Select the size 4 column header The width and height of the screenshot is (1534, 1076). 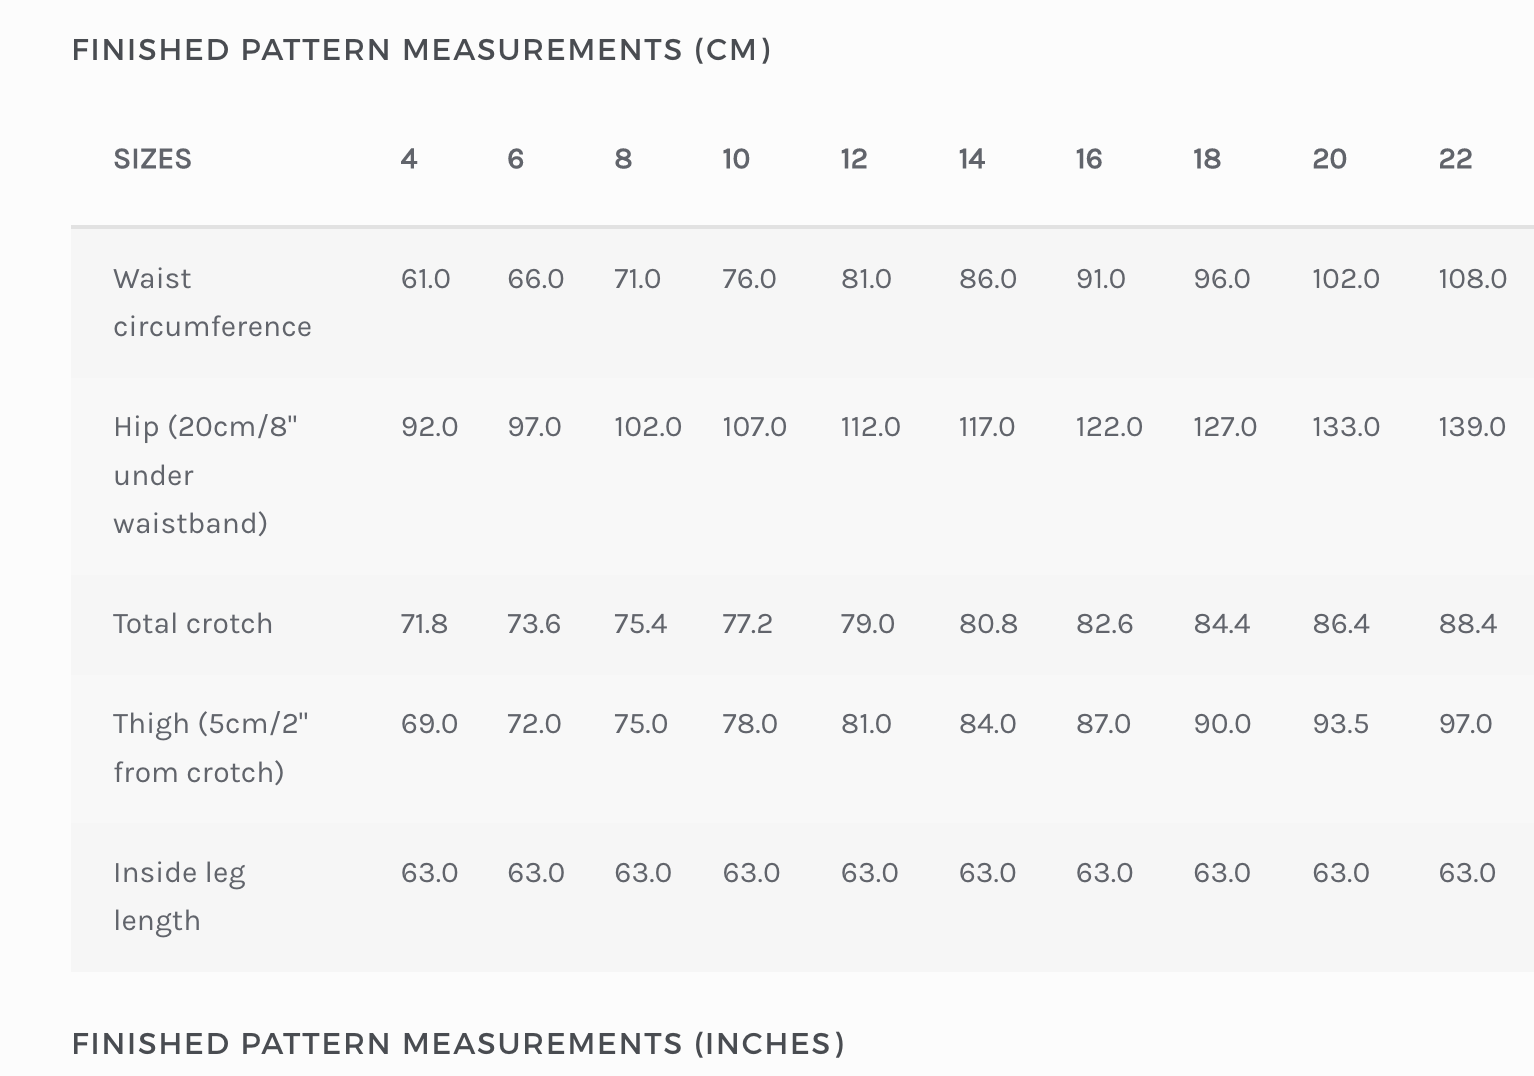409,159
